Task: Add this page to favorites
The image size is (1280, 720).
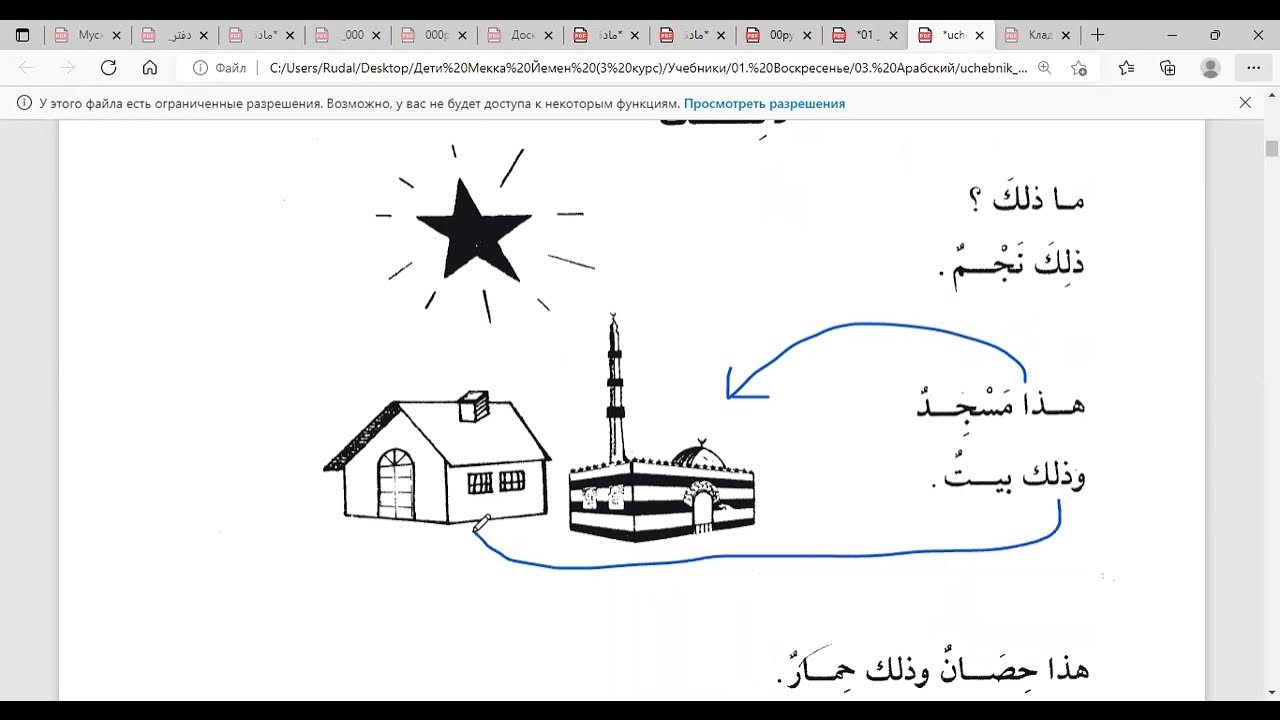Action: coord(1078,68)
